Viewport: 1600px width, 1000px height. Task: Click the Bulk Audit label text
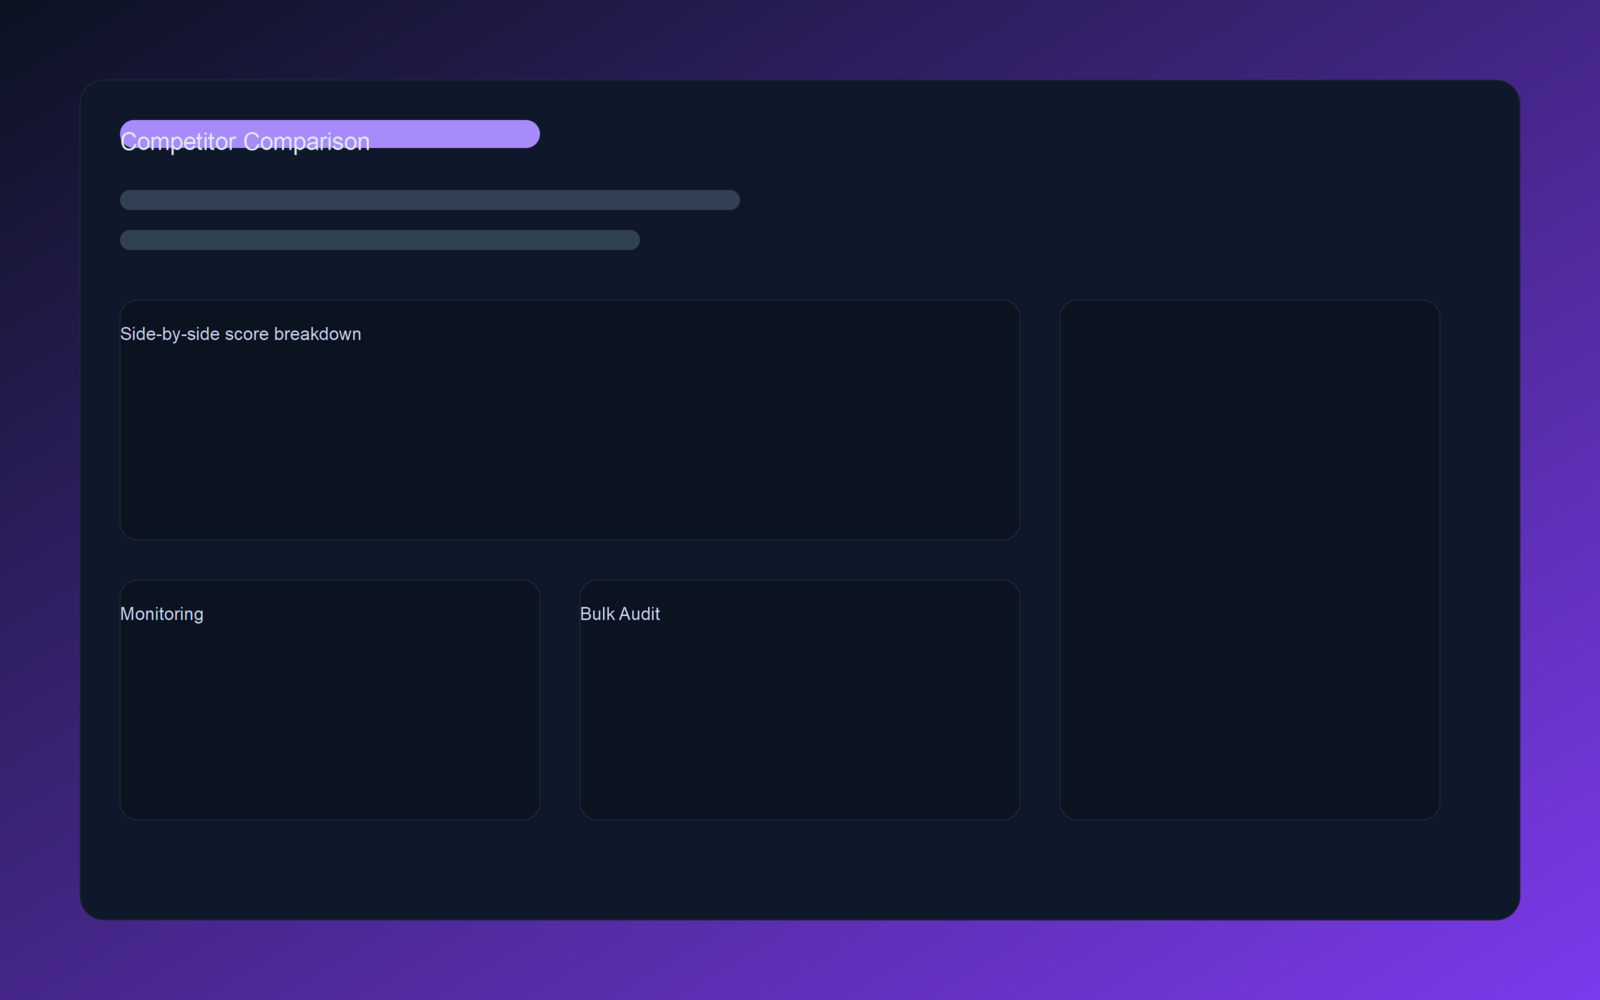click(x=619, y=614)
